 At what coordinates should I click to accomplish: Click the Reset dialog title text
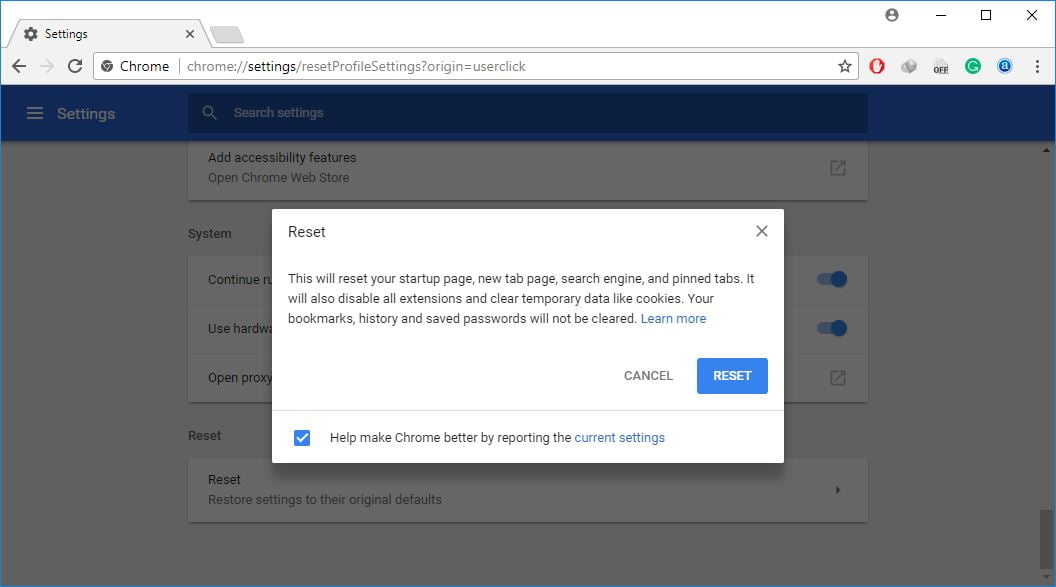[x=306, y=232]
